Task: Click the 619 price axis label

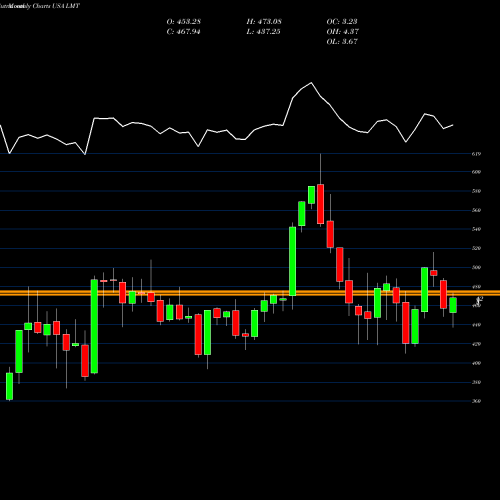Action: (x=476, y=154)
